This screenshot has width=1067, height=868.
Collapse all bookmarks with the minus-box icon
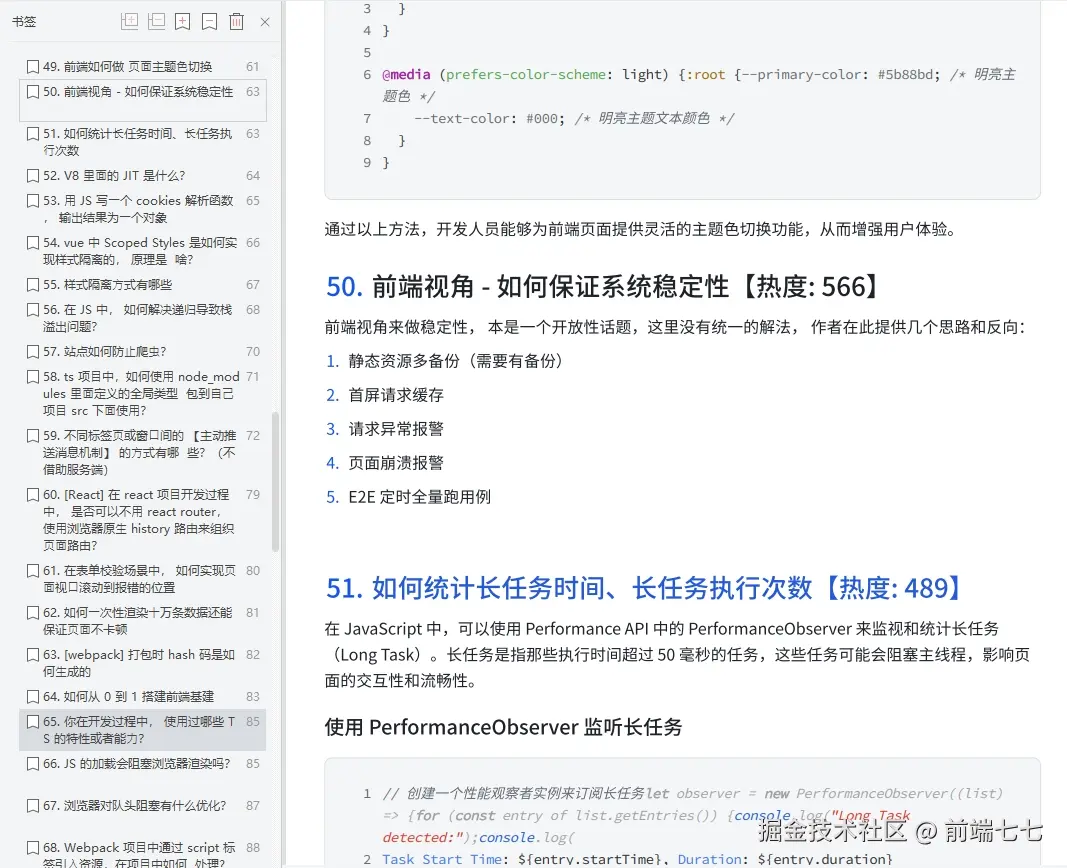155,21
